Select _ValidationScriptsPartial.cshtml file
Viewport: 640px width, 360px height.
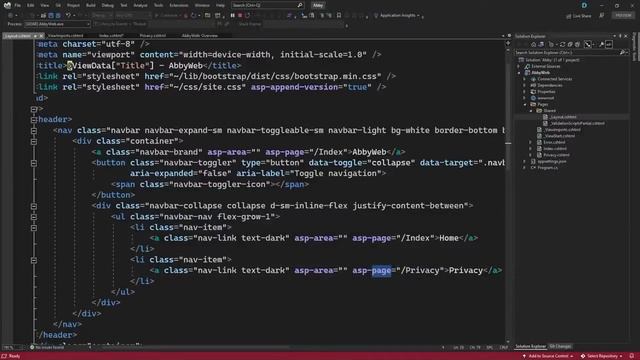click(577, 123)
